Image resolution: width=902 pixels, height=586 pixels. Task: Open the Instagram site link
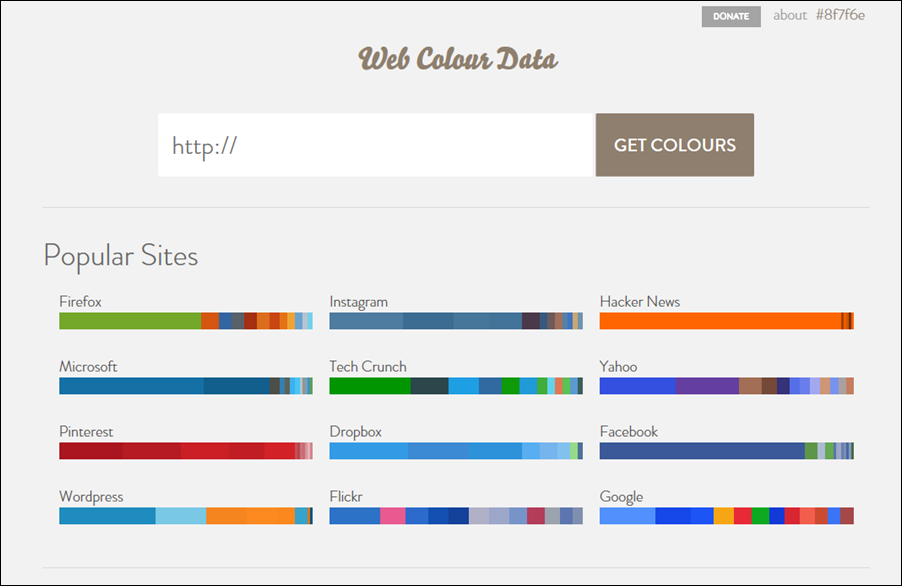click(358, 302)
